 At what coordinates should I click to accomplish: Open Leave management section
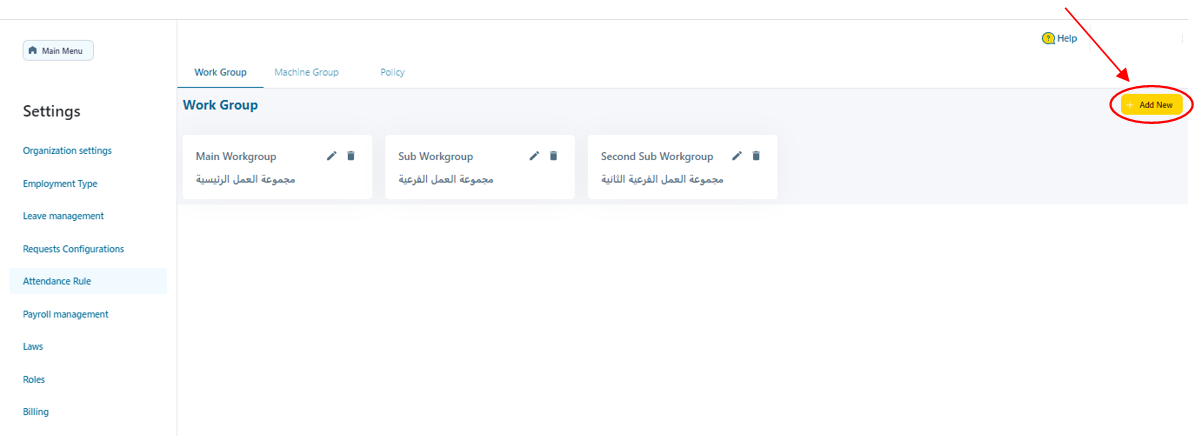pyautogui.click(x=63, y=216)
